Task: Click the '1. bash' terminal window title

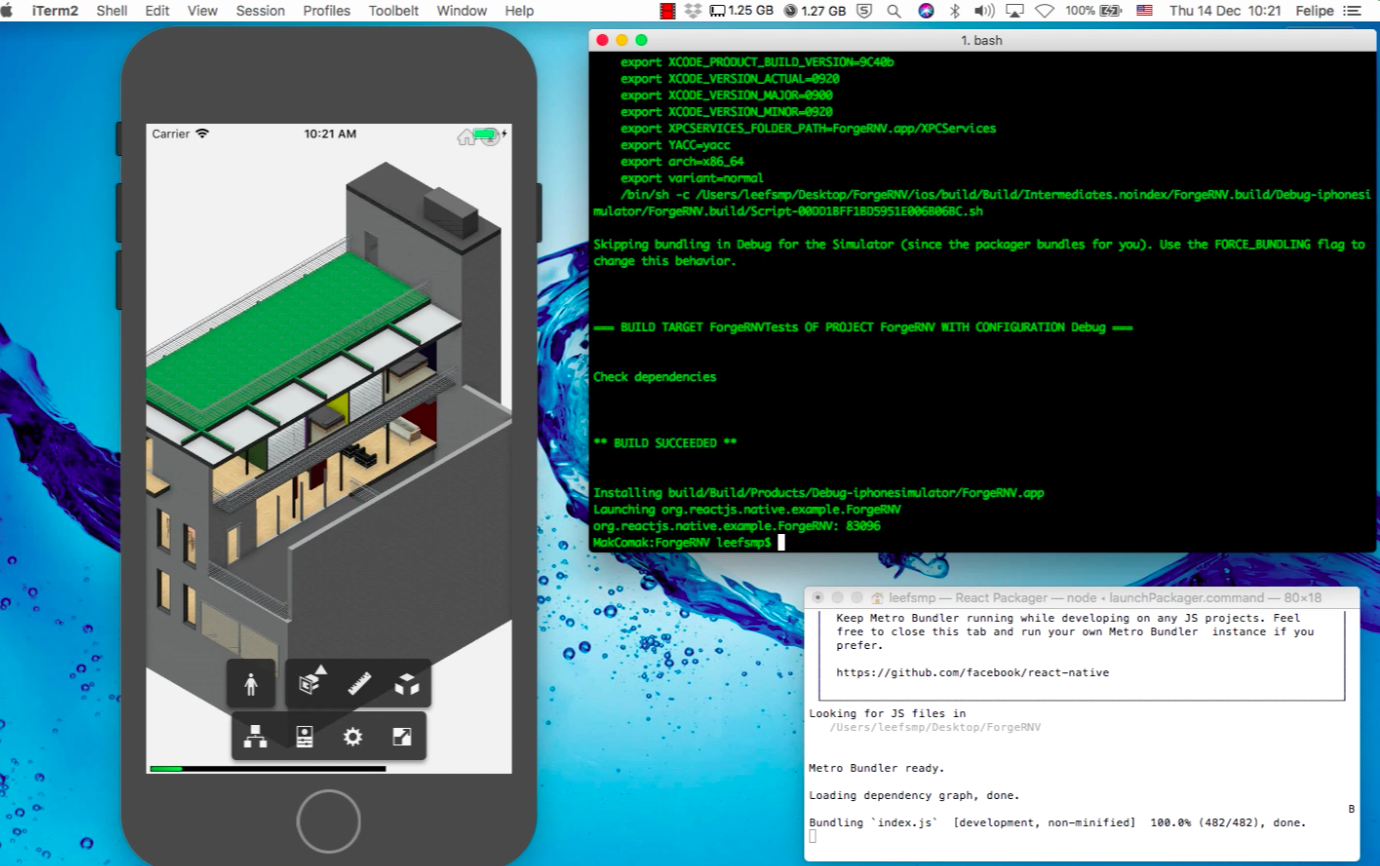Action: coord(981,40)
